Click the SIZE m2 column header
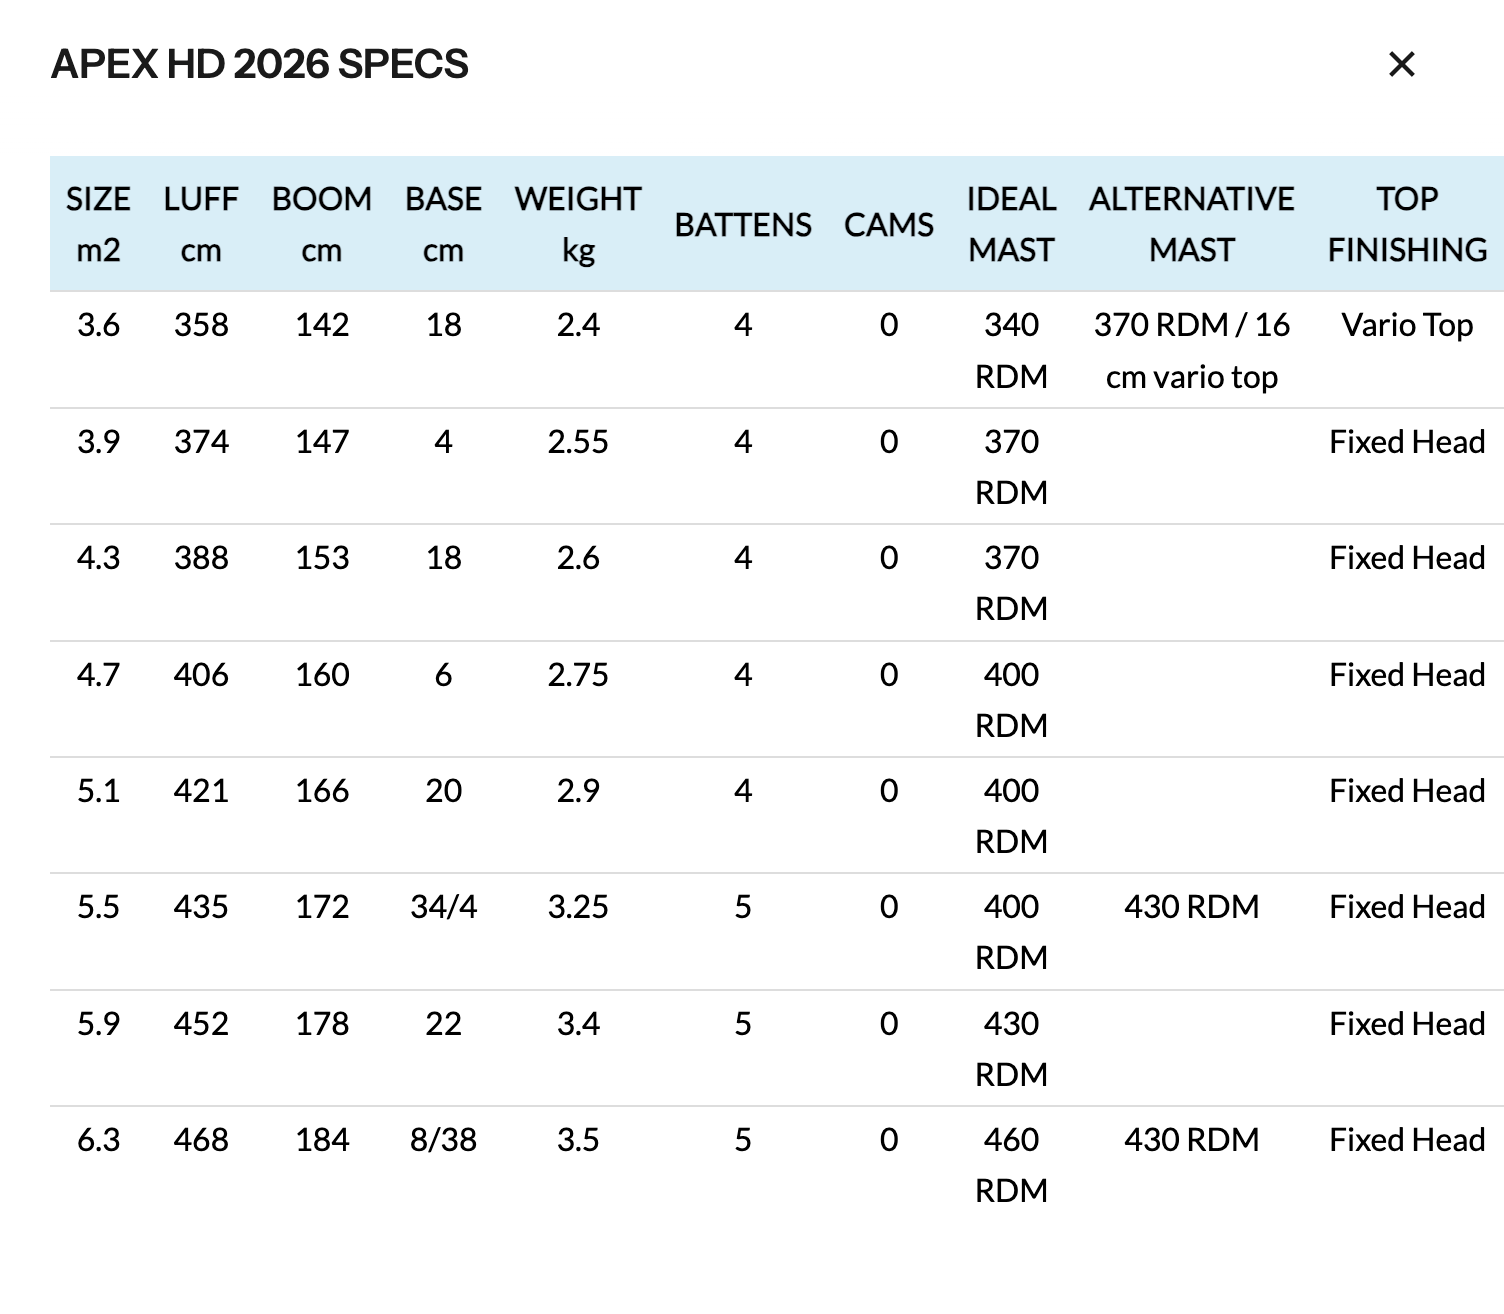1504x1314 pixels. 98,224
